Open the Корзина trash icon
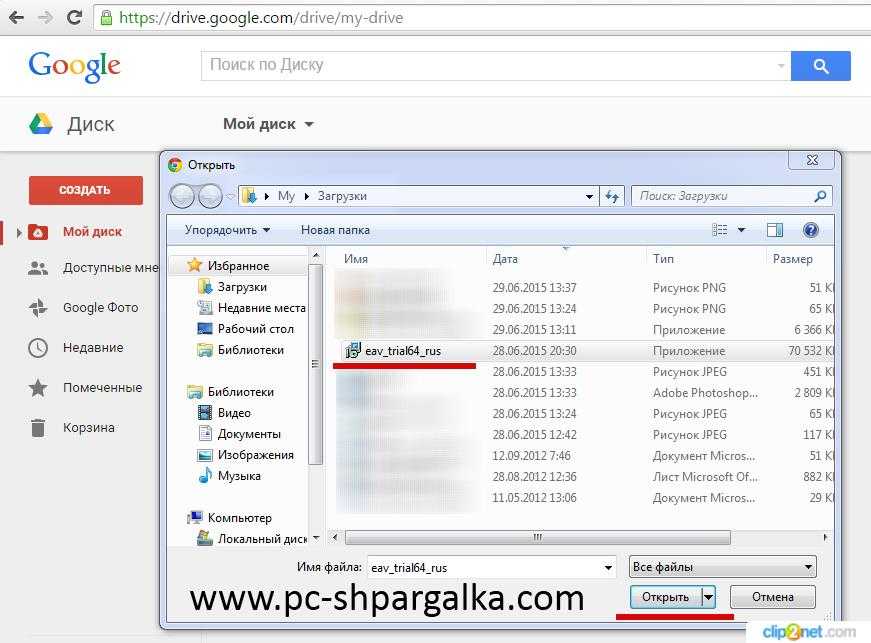 (38, 428)
